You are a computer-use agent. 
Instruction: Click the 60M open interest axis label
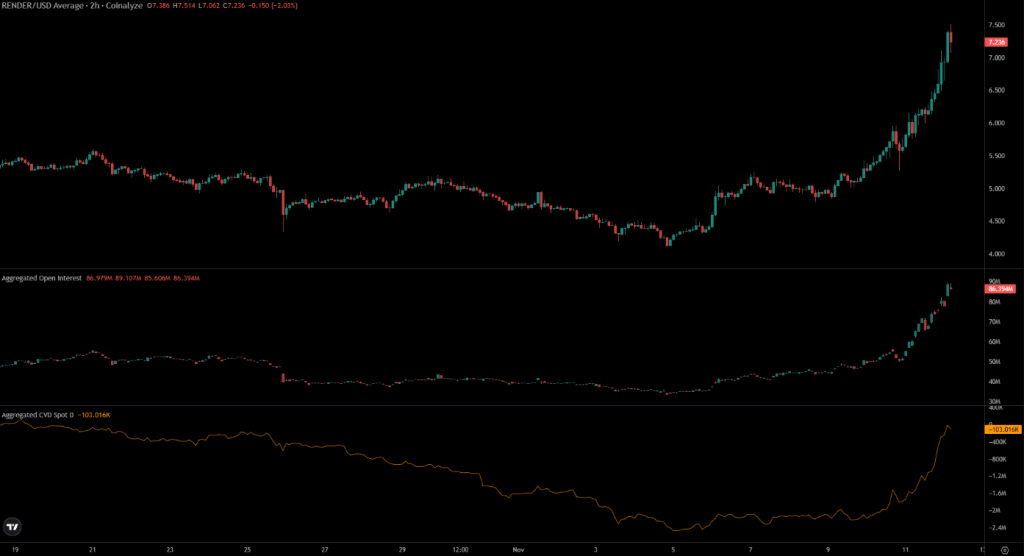pos(994,342)
